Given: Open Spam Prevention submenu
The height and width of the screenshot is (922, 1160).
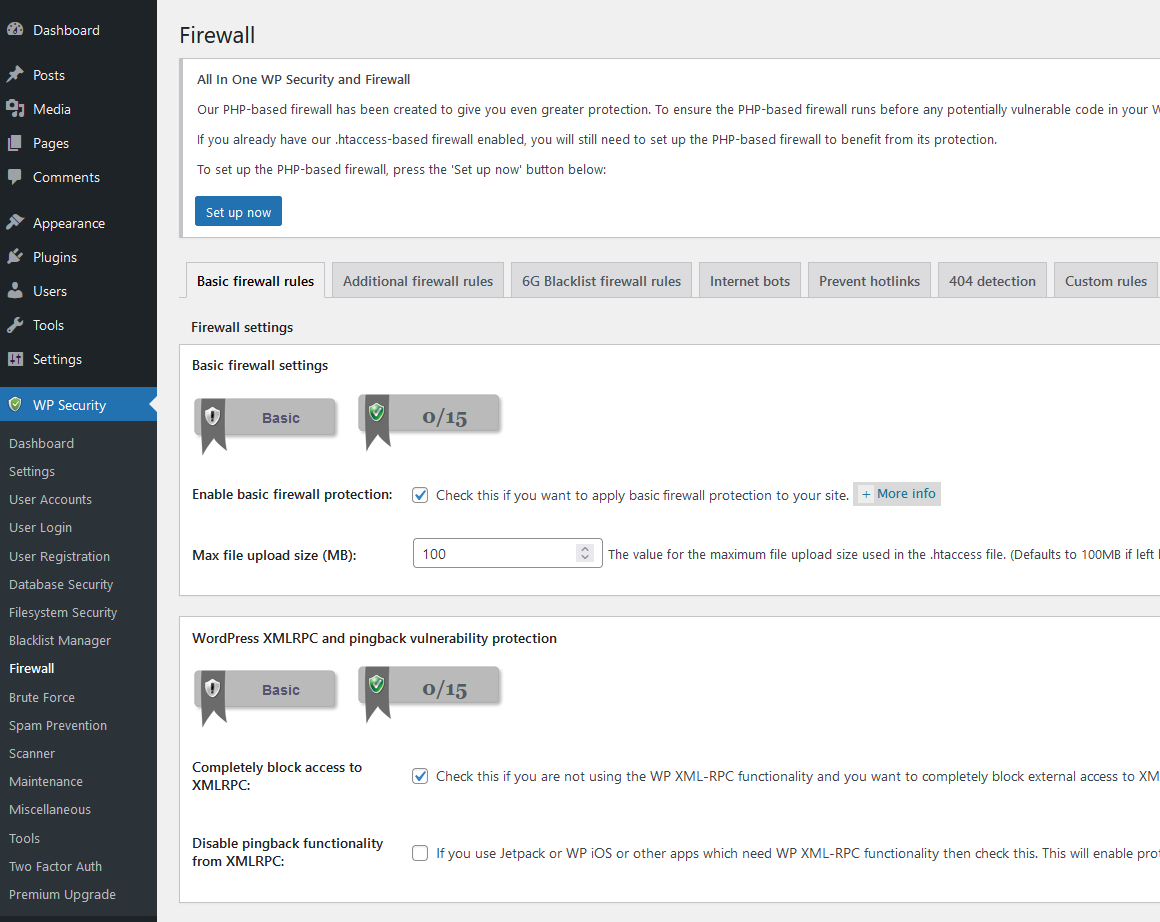Looking at the screenshot, I should 58,725.
